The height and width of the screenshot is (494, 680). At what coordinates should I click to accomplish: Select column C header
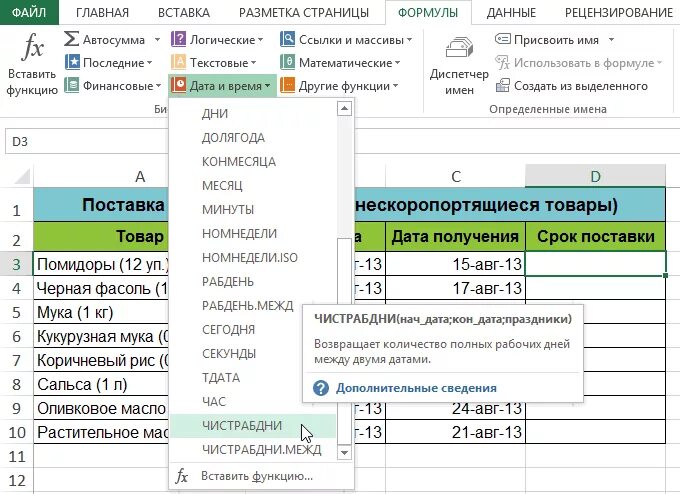(455, 176)
